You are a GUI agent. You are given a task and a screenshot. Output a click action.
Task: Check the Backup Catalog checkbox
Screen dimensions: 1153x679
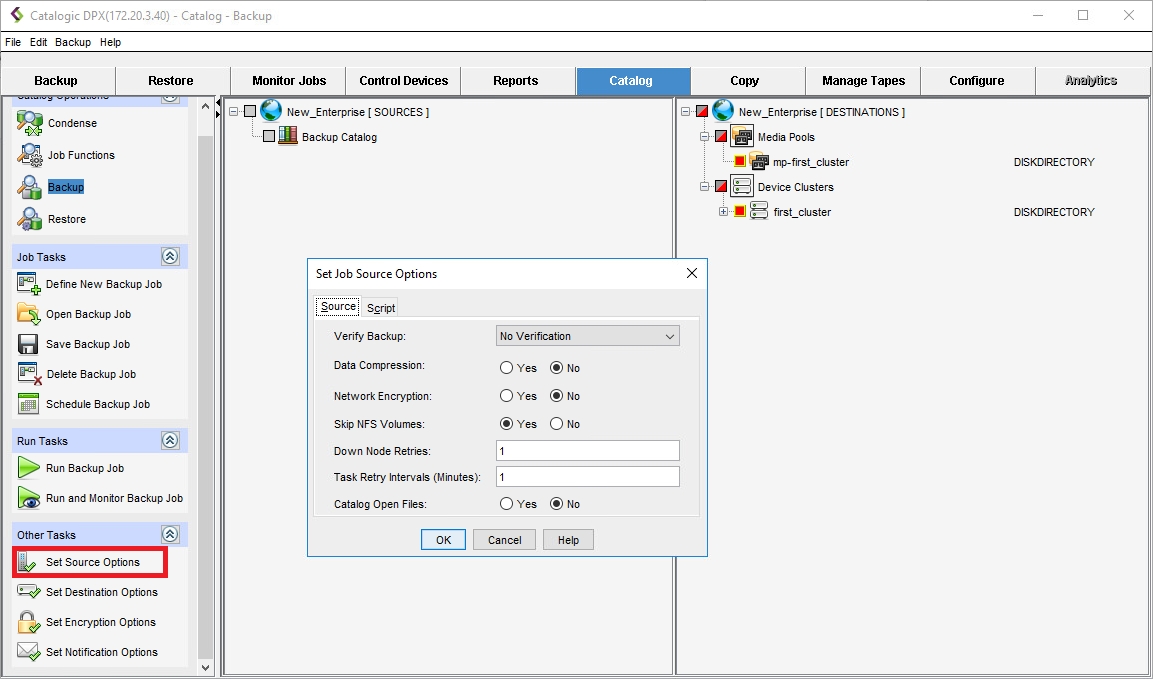coord(269,137)
